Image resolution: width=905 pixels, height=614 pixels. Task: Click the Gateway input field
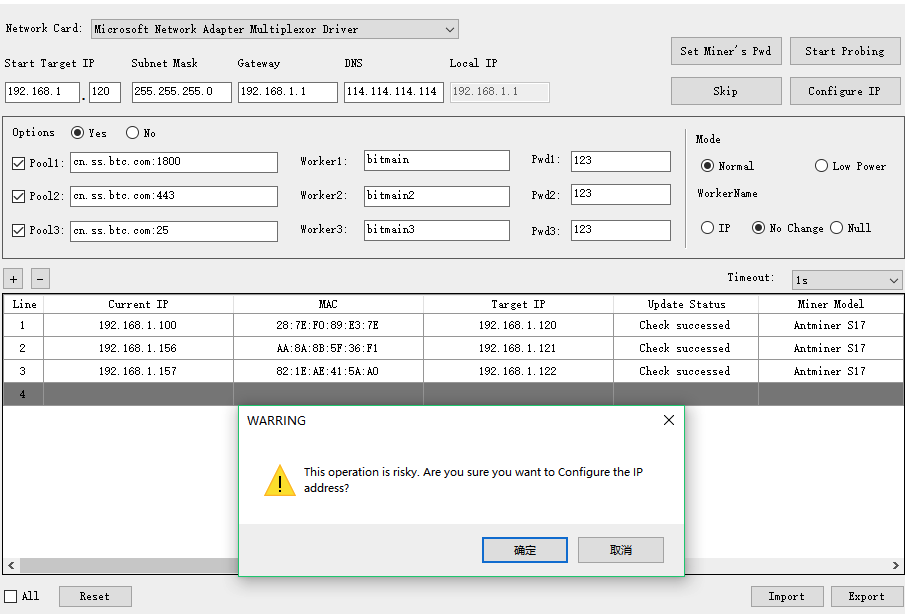(x=287, y=92)
